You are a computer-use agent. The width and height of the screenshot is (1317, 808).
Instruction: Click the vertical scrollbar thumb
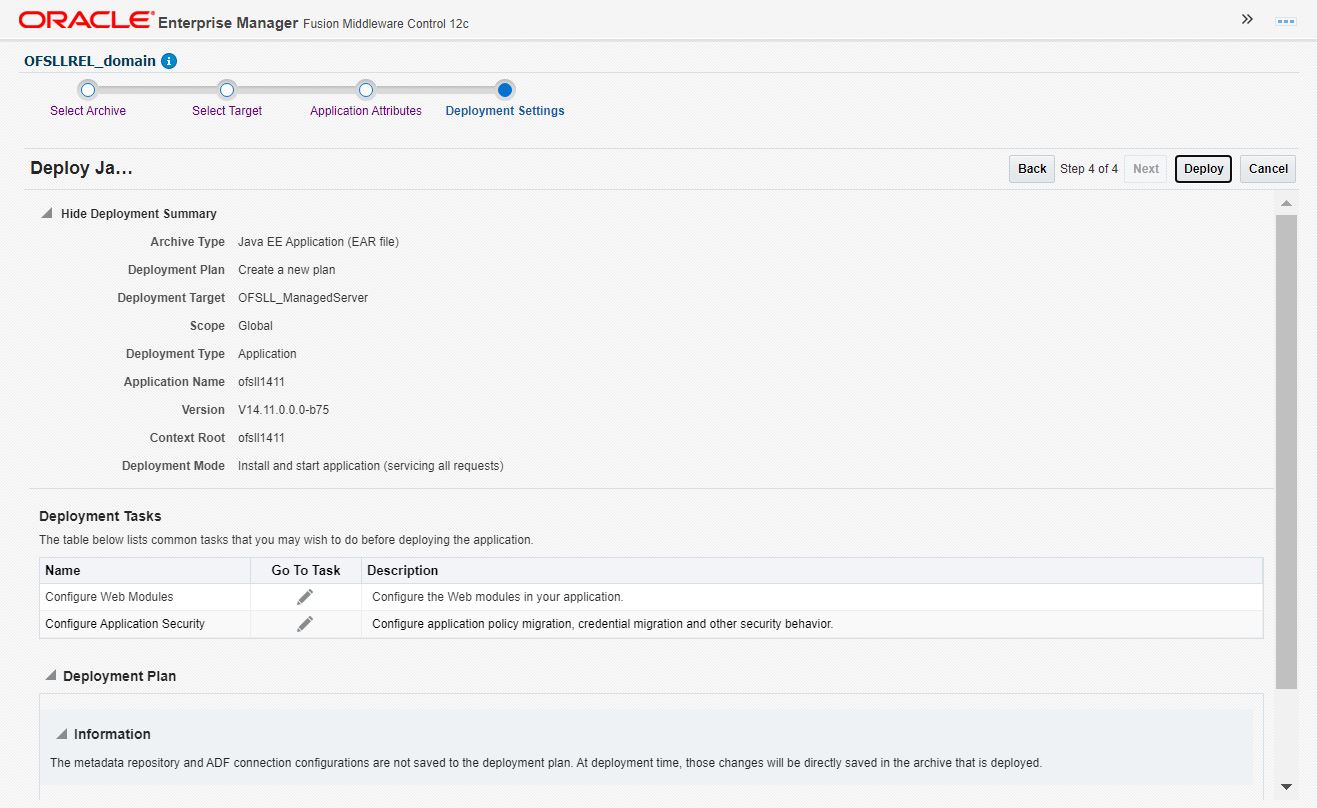pyautogui.click(x=1286, y=451)
